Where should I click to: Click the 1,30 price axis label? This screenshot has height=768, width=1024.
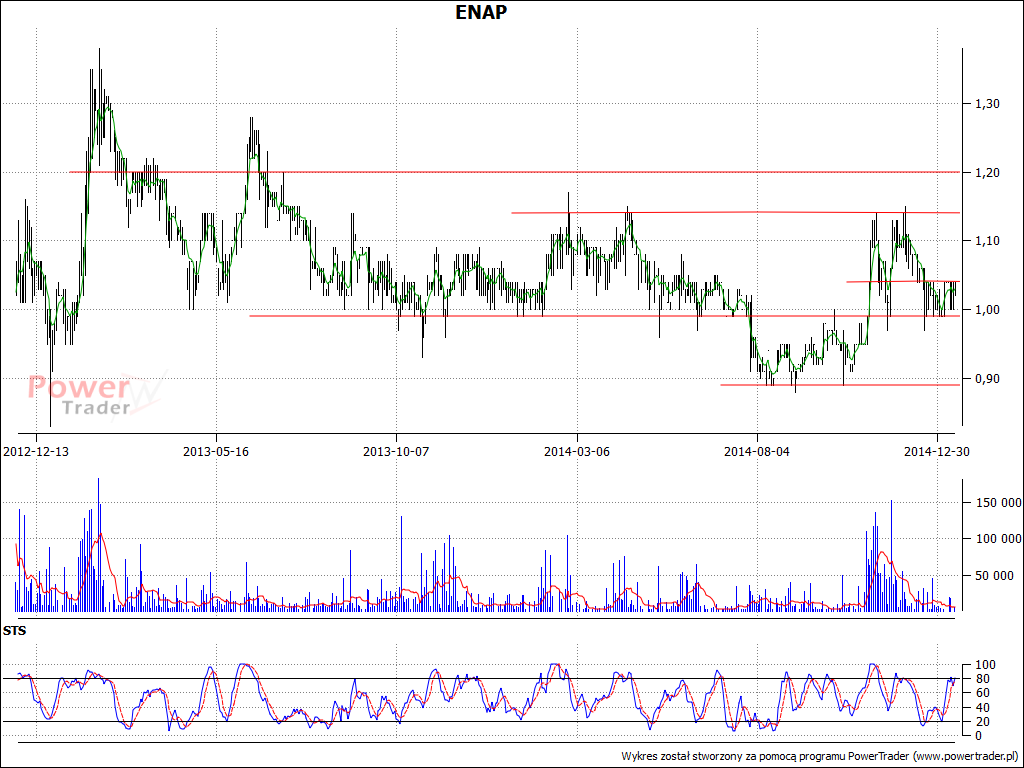(x=987, y=103)
